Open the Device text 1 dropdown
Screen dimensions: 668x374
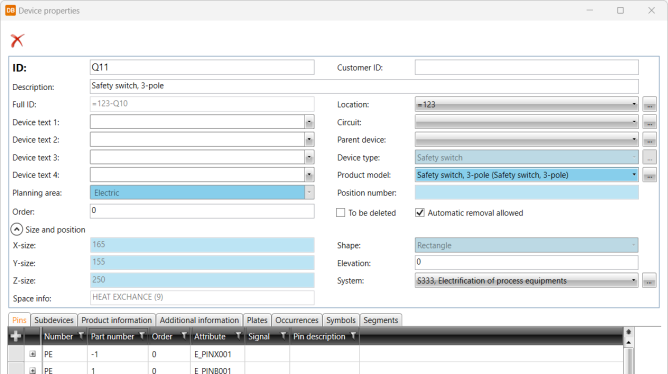pyautogui.click(x=309, y=122)
